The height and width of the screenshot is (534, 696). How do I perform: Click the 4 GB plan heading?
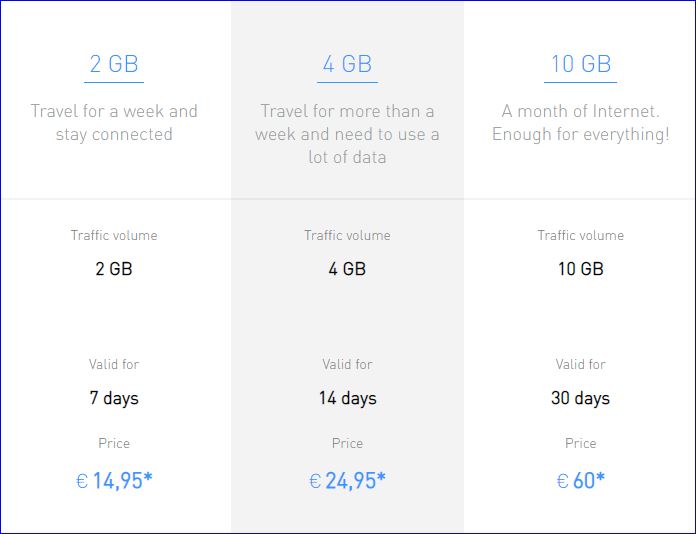pyautogui.click(x=347, y=64)
